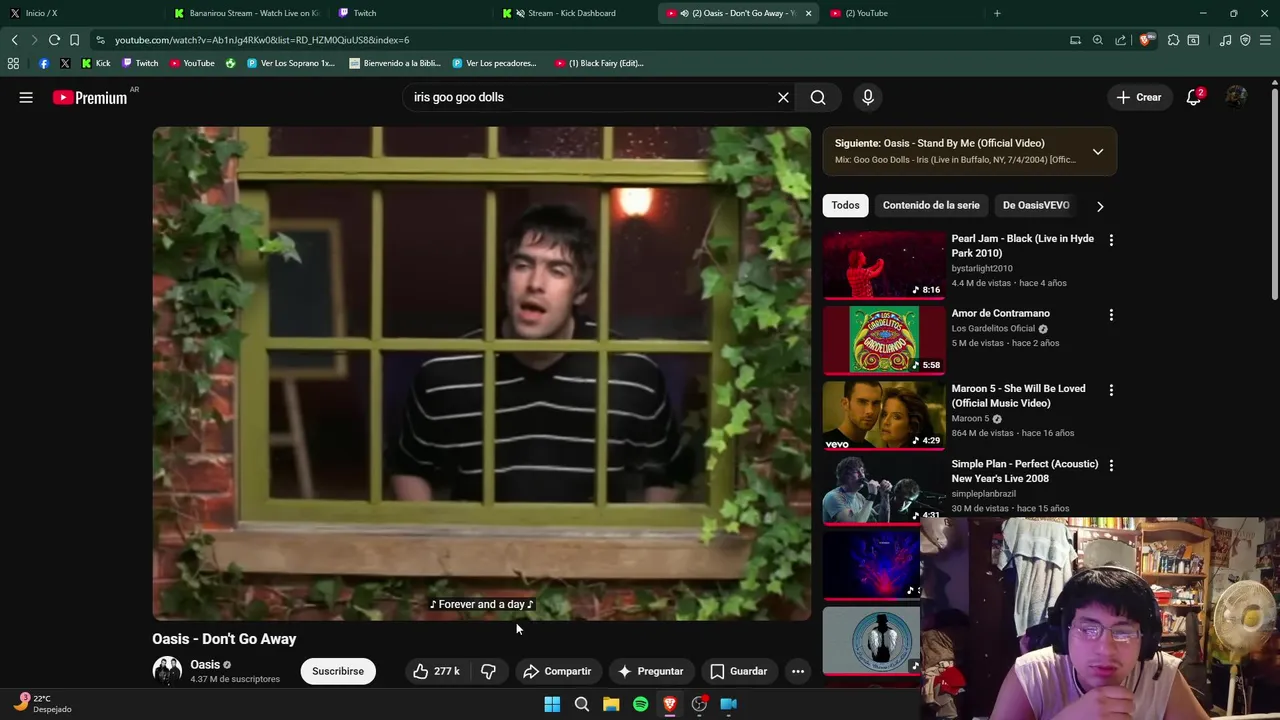This screenshot has width=1280, height=720.
Task: Share this page from address bar
Action: [1120, 40]
